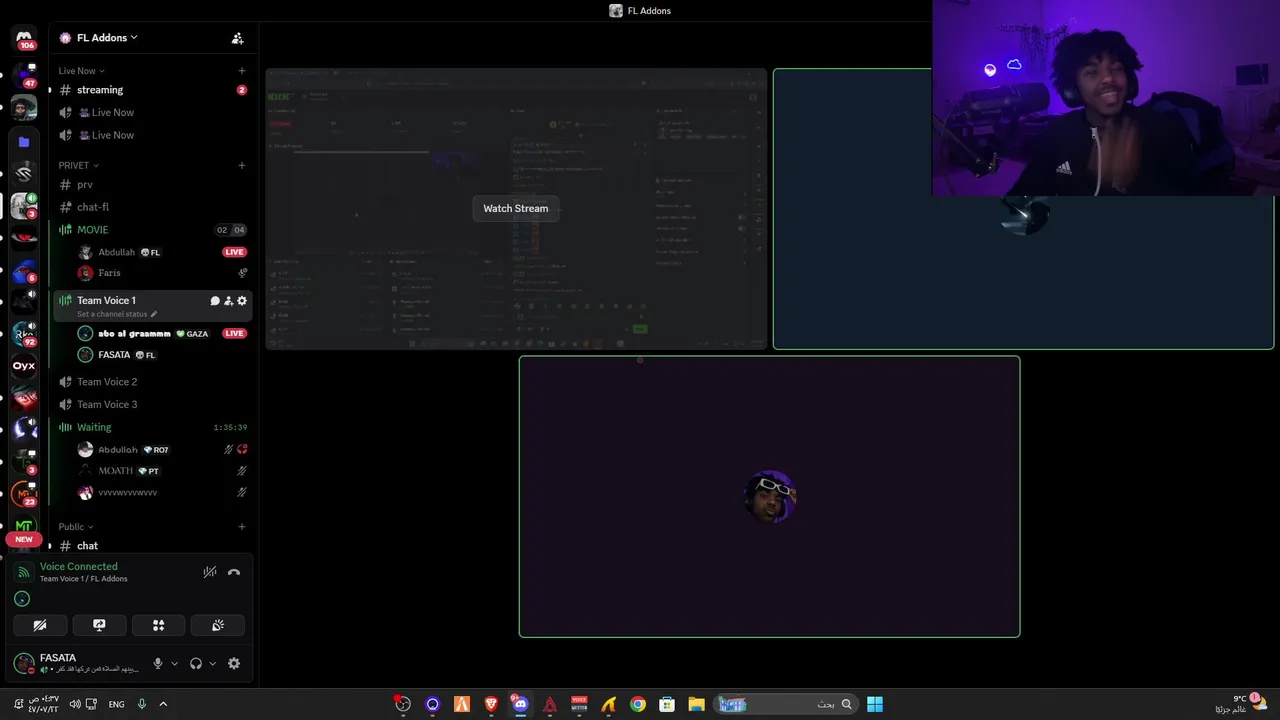Turn on camera button
The image size is (1280, 720).
[x=40, y=626]
